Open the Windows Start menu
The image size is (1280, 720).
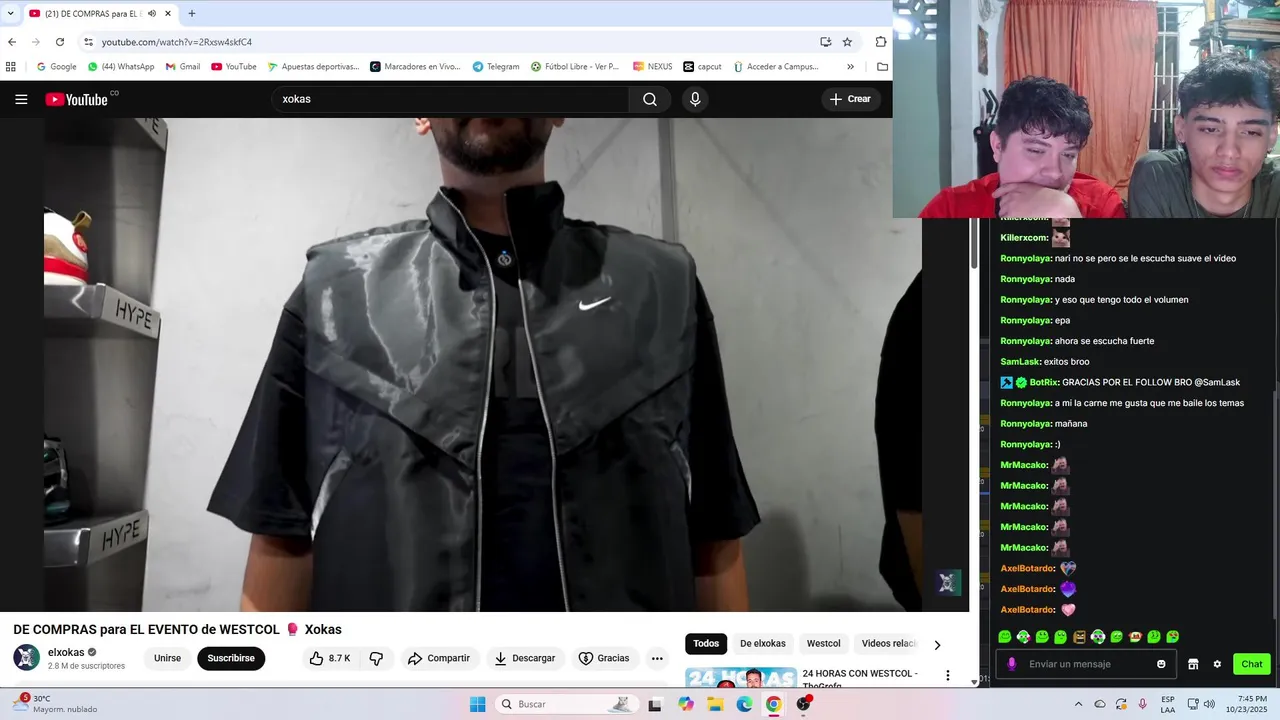click(x=478, y=704)
